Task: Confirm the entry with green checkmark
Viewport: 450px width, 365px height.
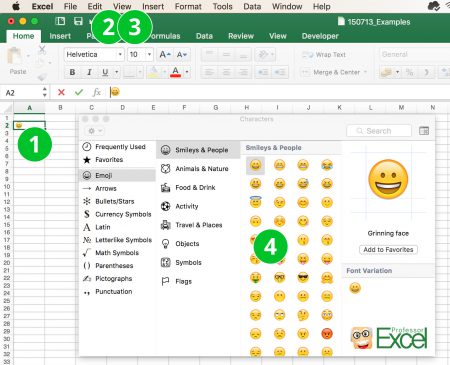Action: 79,92
